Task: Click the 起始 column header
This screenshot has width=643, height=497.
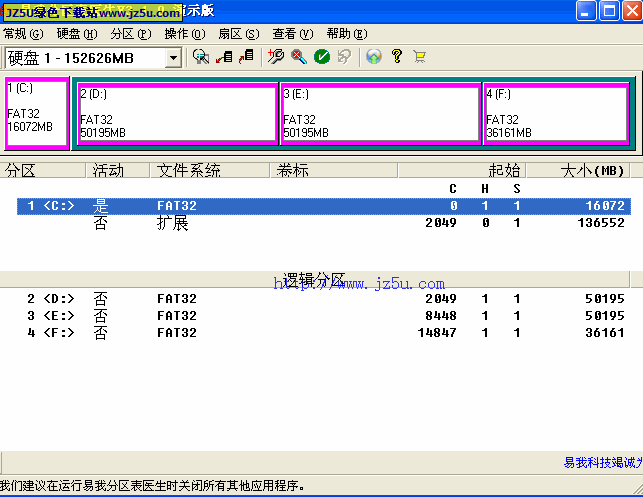Action: [x=462, y=170]
